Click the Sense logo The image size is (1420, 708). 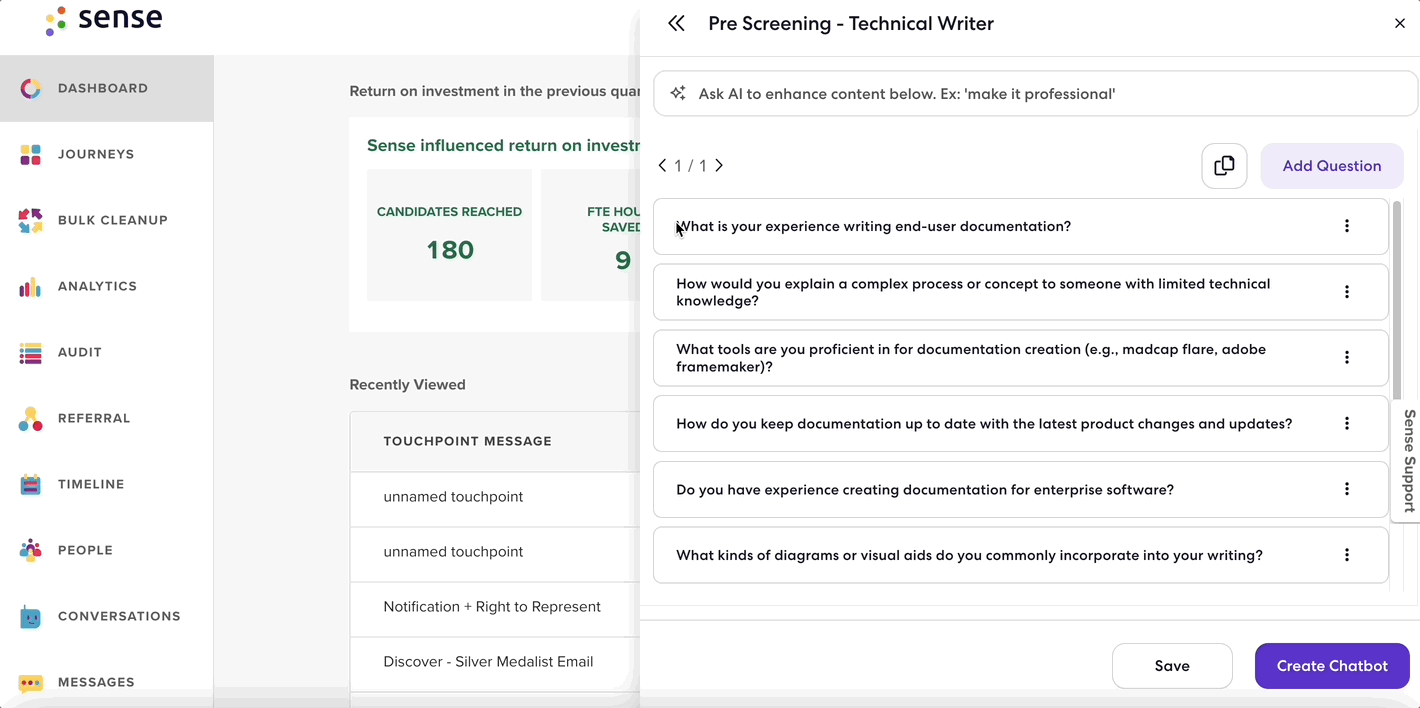103,19
